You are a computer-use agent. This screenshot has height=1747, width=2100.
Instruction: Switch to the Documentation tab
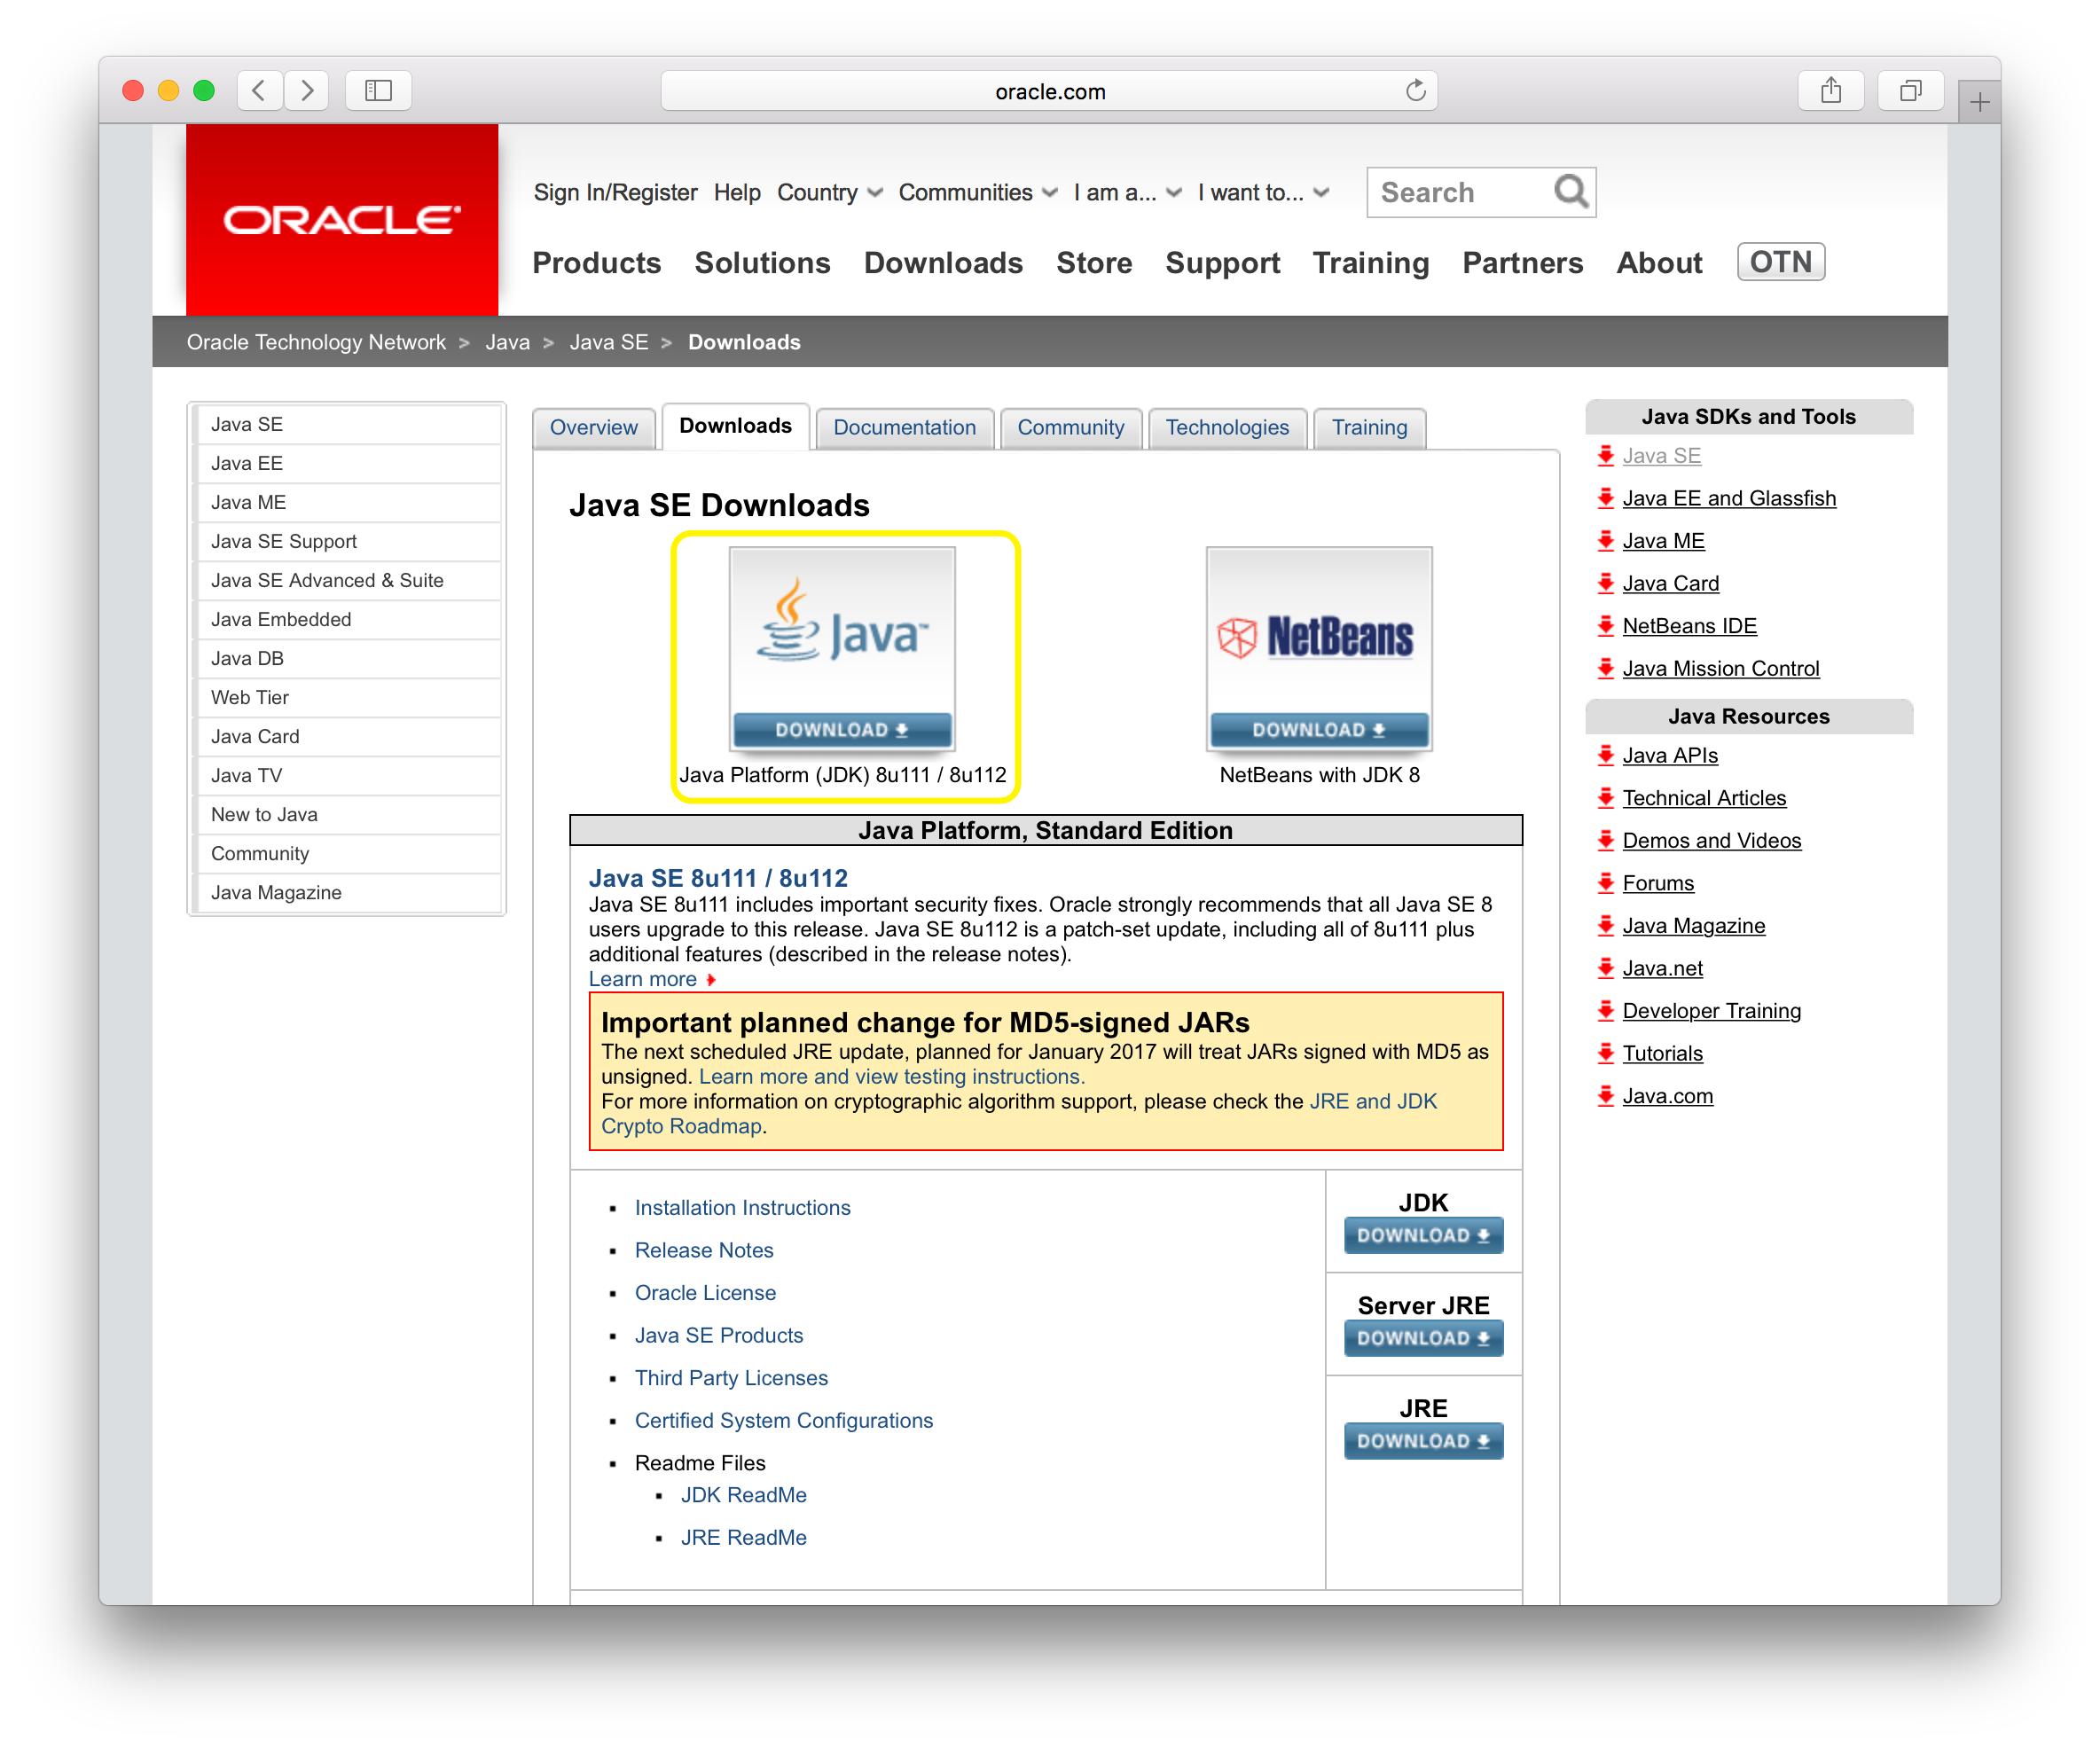pyautogui.click(x=904, y=427)
